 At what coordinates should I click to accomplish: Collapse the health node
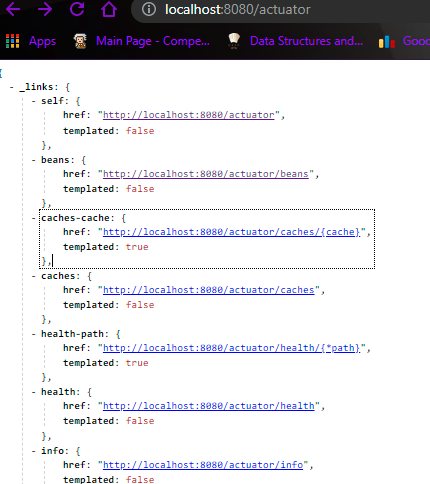pyautogui.click(x=34, y=392)
